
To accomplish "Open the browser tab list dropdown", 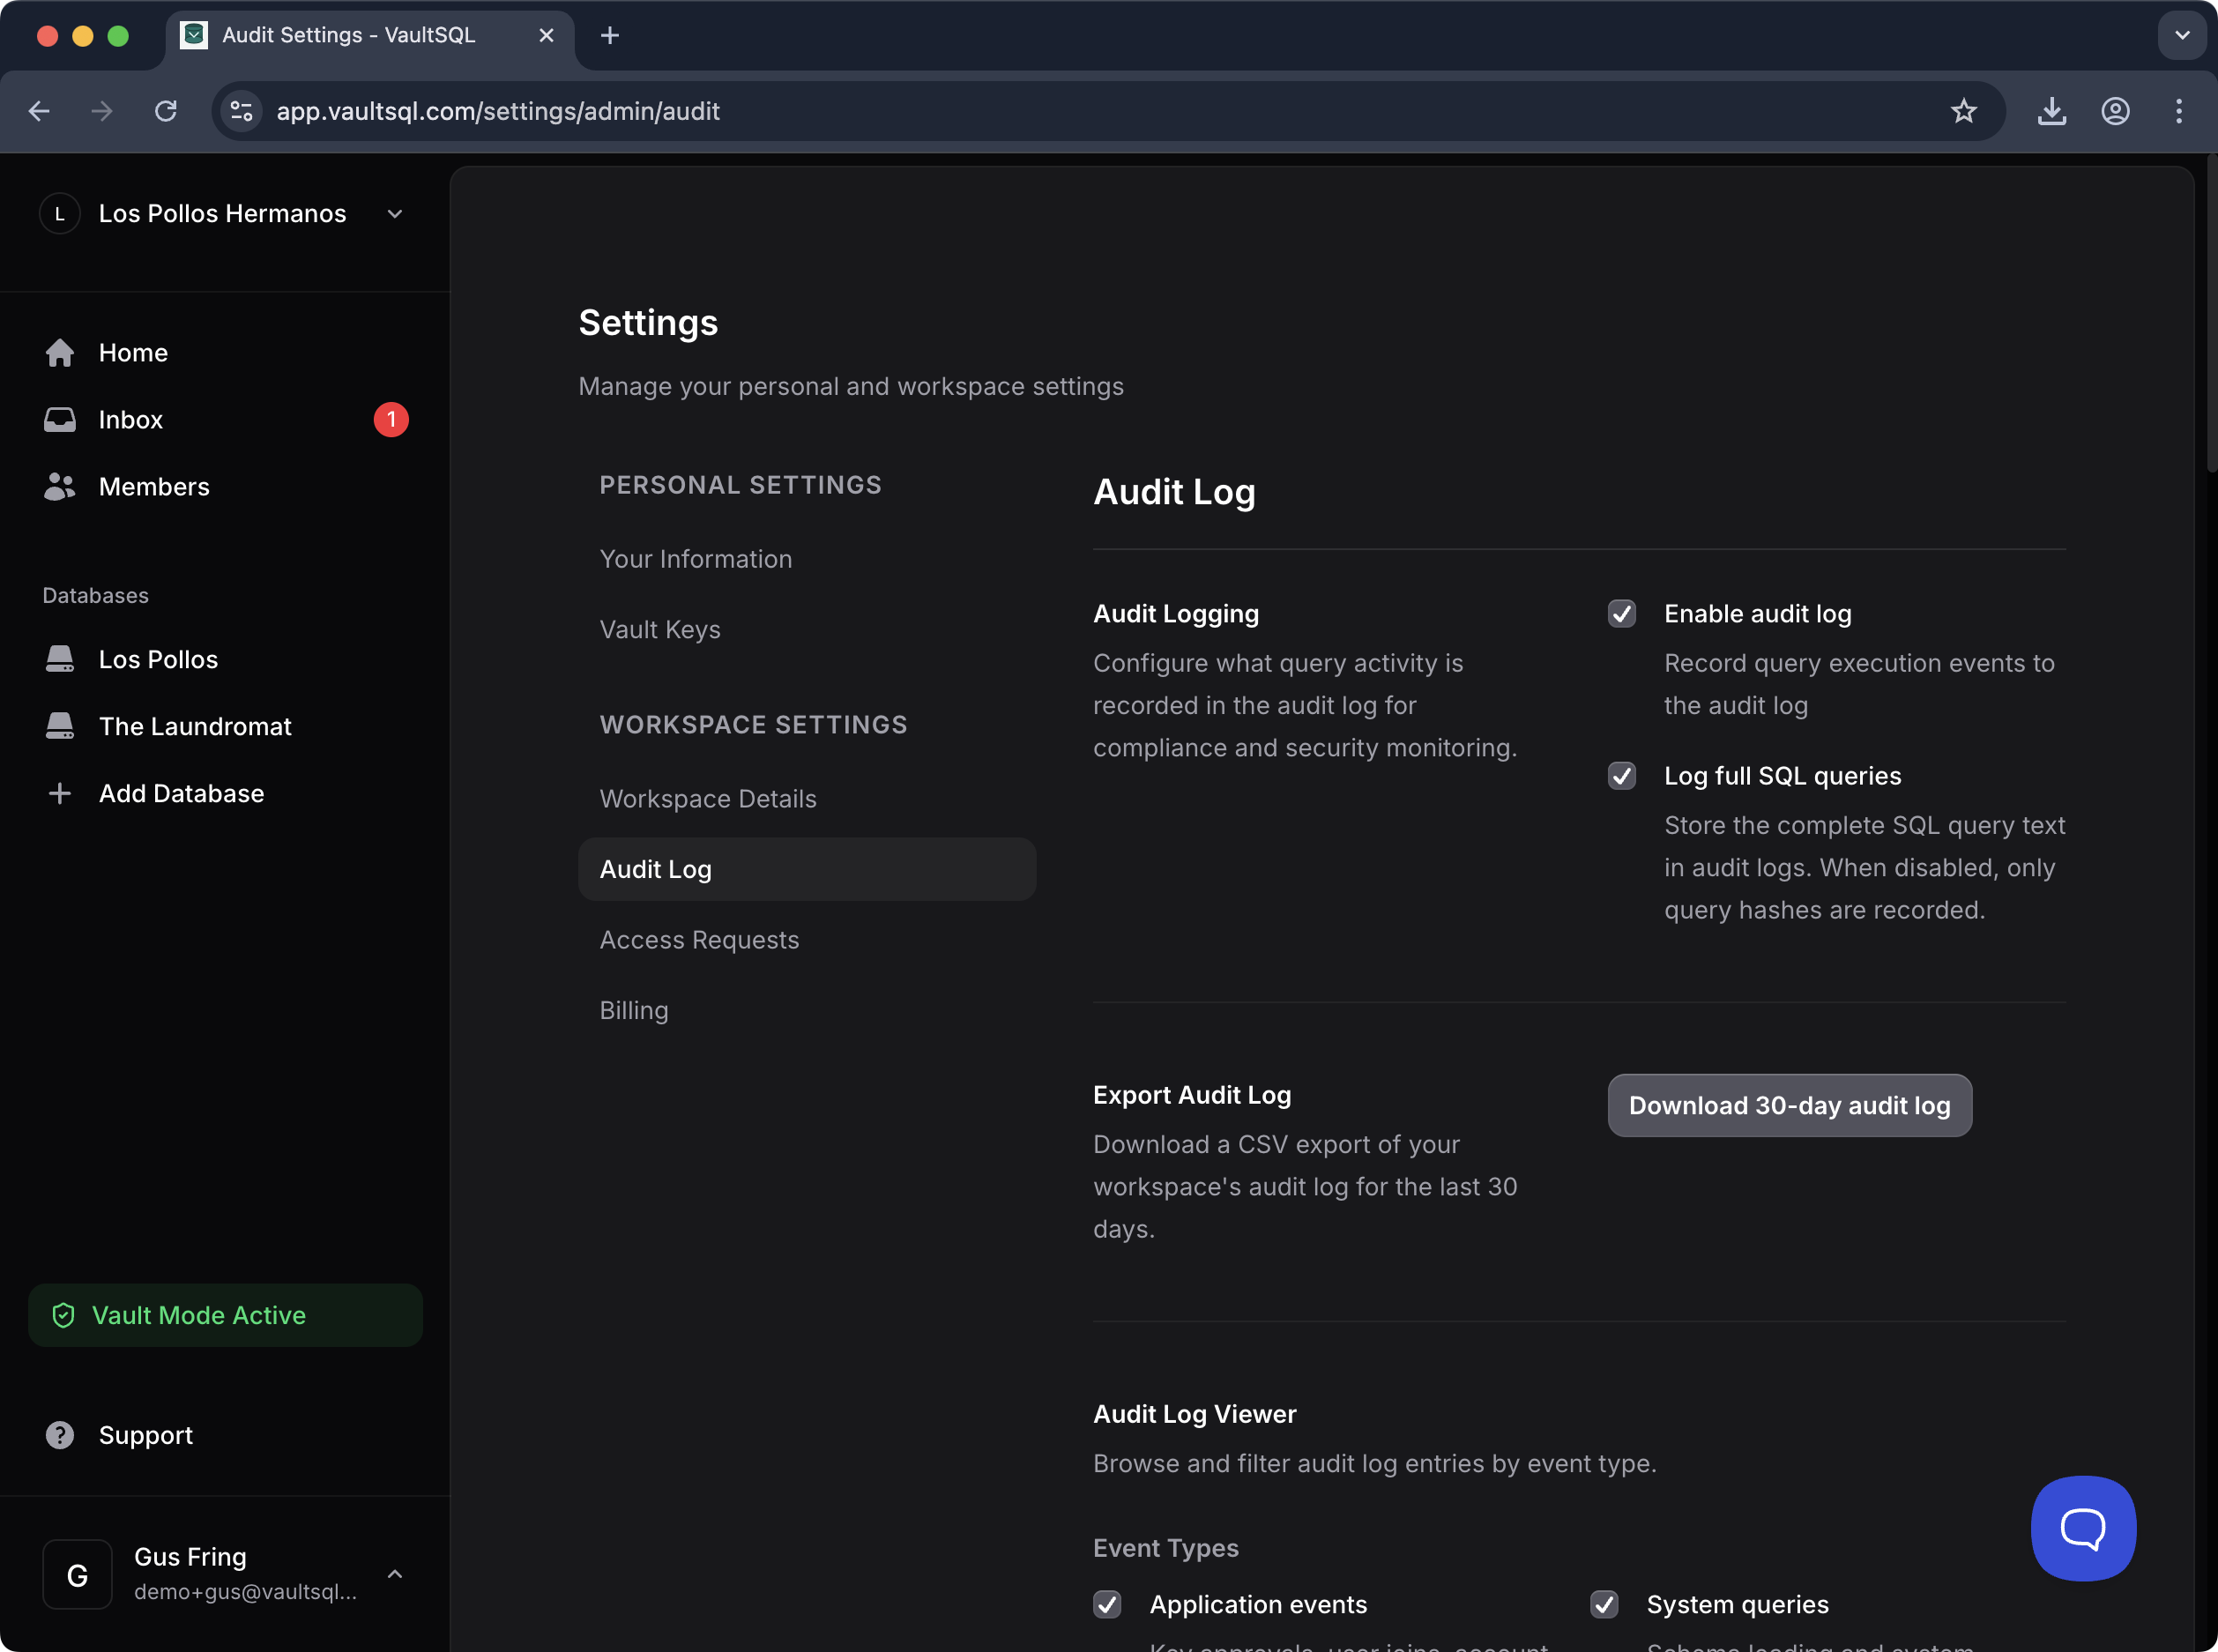I will [2182, 35].
